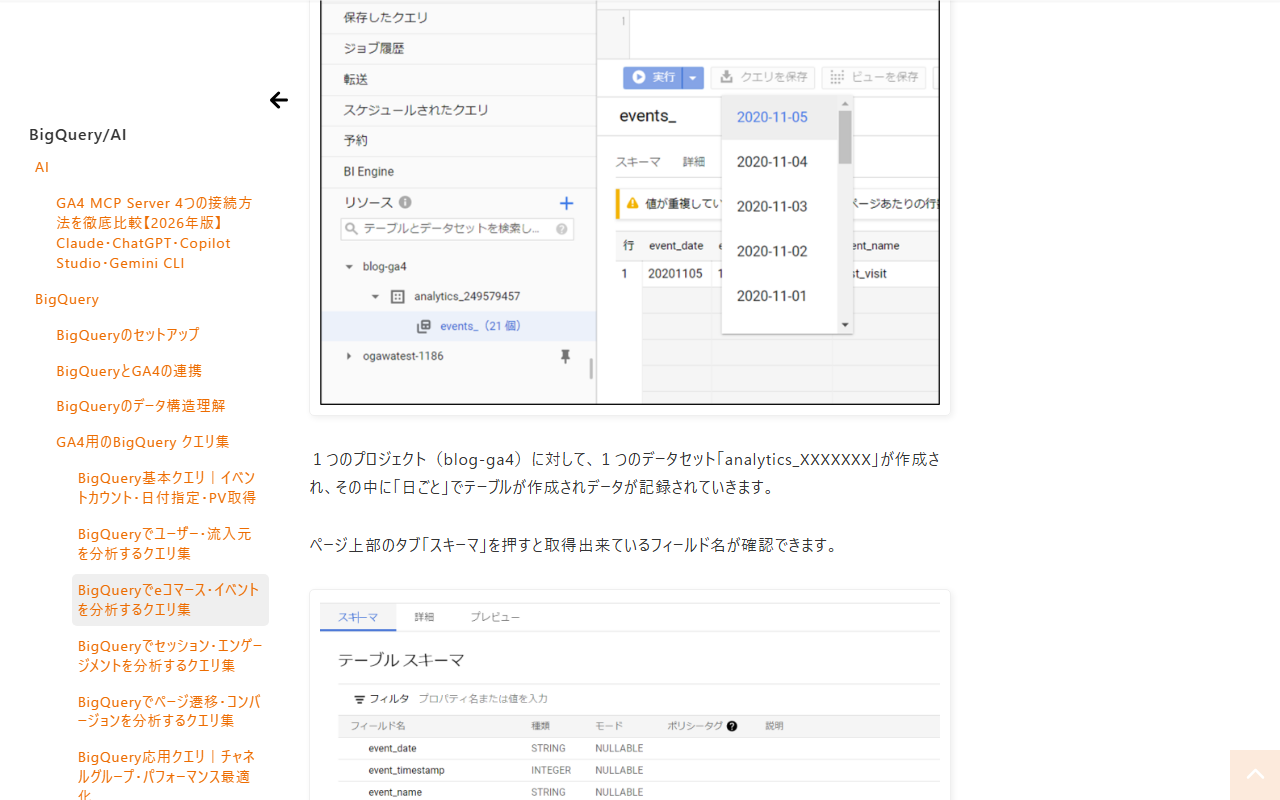Click the scroll-to-top arrow button
Screen dimensions: 1280x800
click(1255, 775)
